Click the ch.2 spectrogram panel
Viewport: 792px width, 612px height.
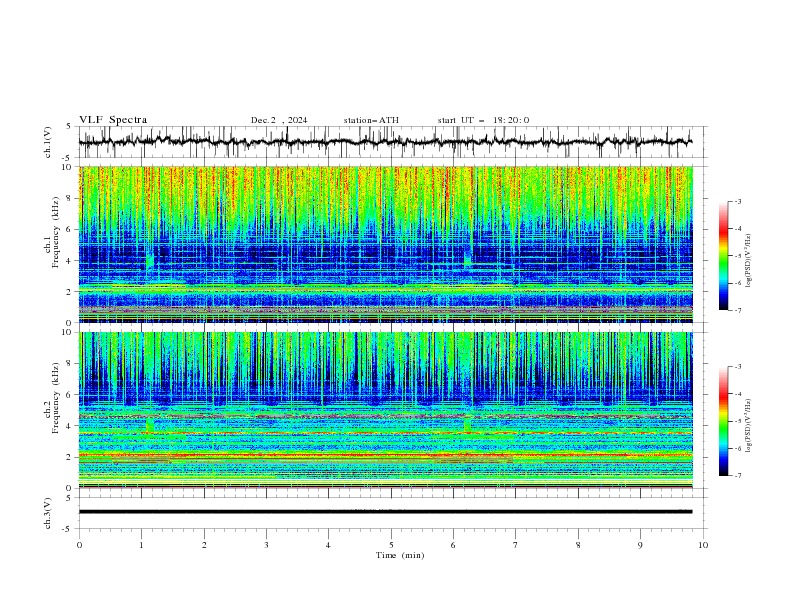pos(385,410)
